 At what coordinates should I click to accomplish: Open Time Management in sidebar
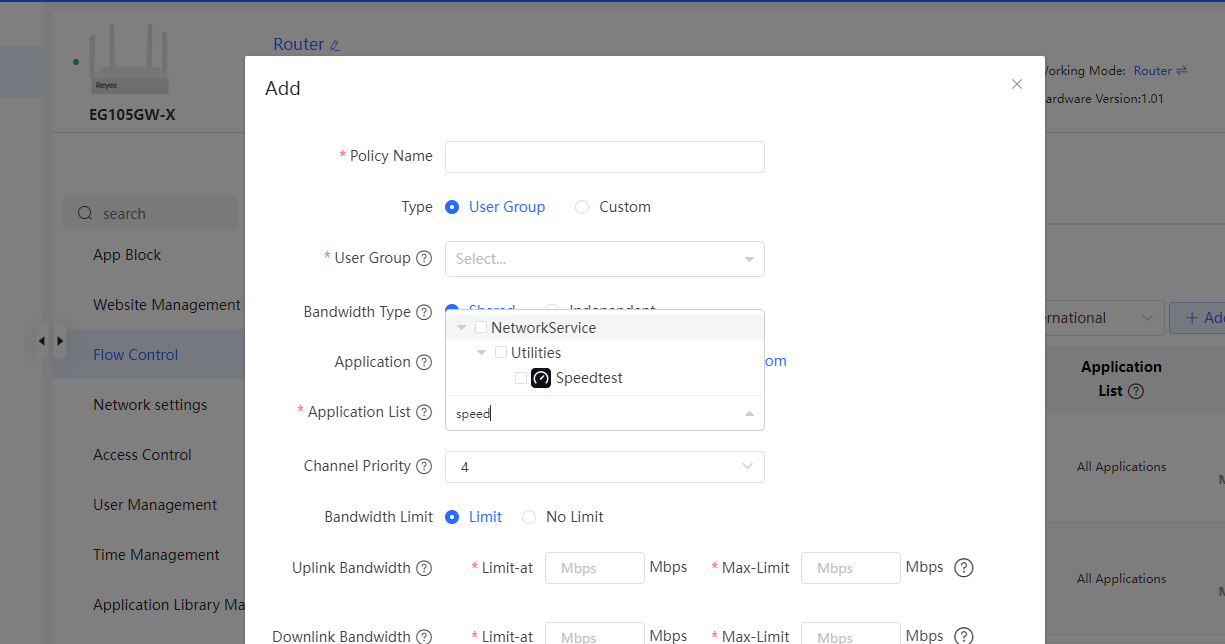click(156, 555)
